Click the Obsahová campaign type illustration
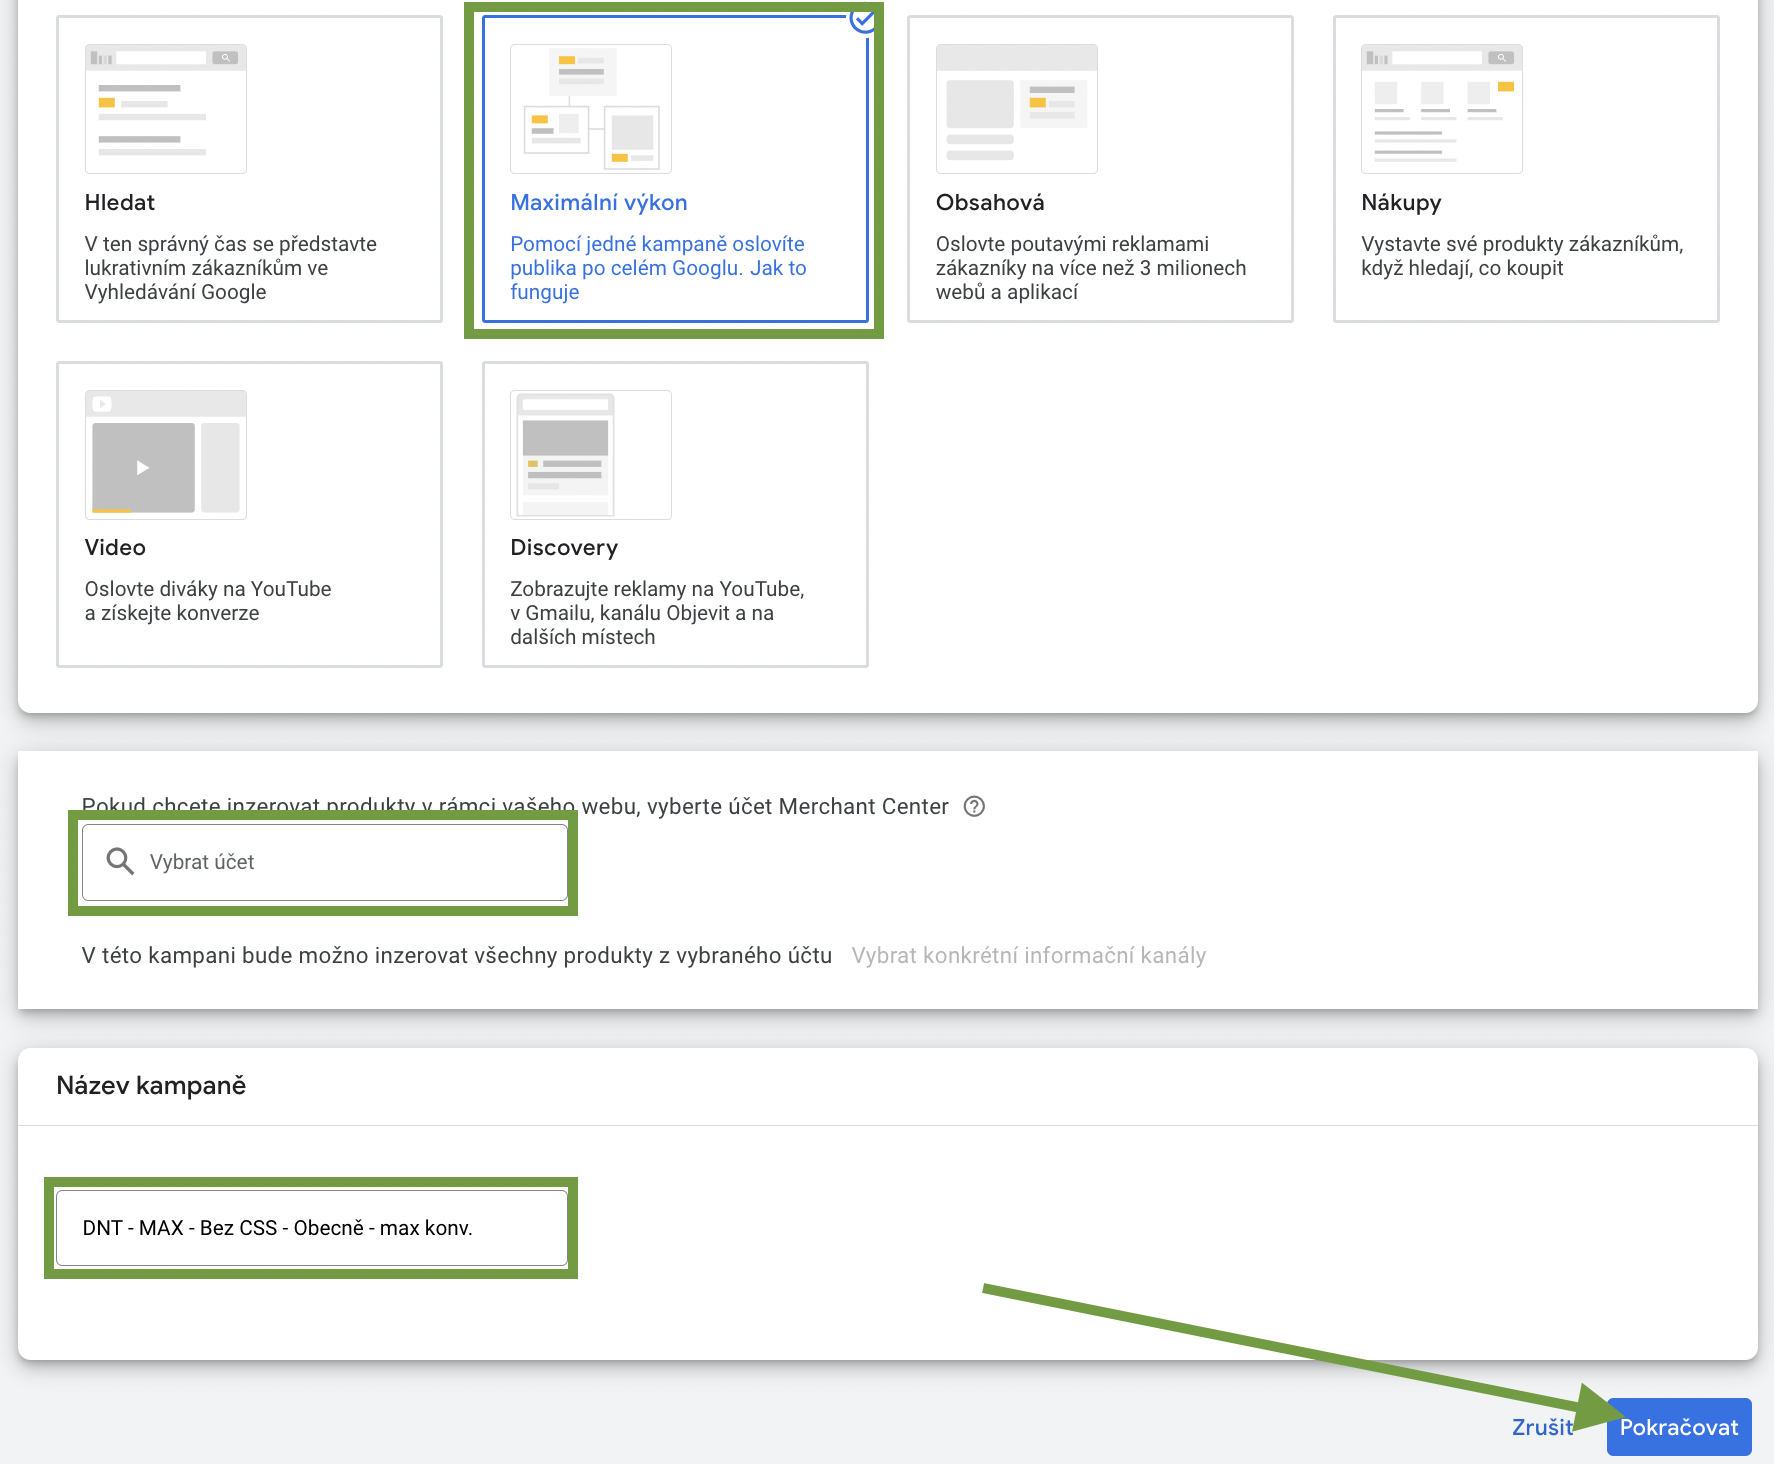The height and width of the screenshot is (1464, 1774). tap(1016, 109)
